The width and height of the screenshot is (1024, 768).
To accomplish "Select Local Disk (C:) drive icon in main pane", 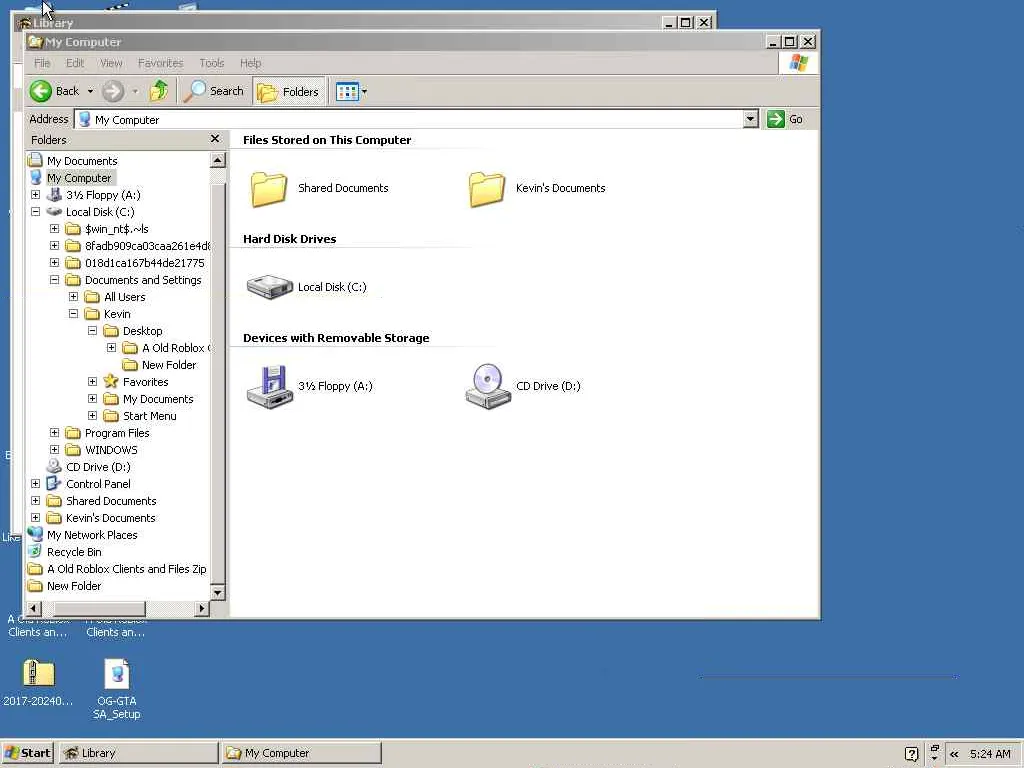I will click(269, 287).
